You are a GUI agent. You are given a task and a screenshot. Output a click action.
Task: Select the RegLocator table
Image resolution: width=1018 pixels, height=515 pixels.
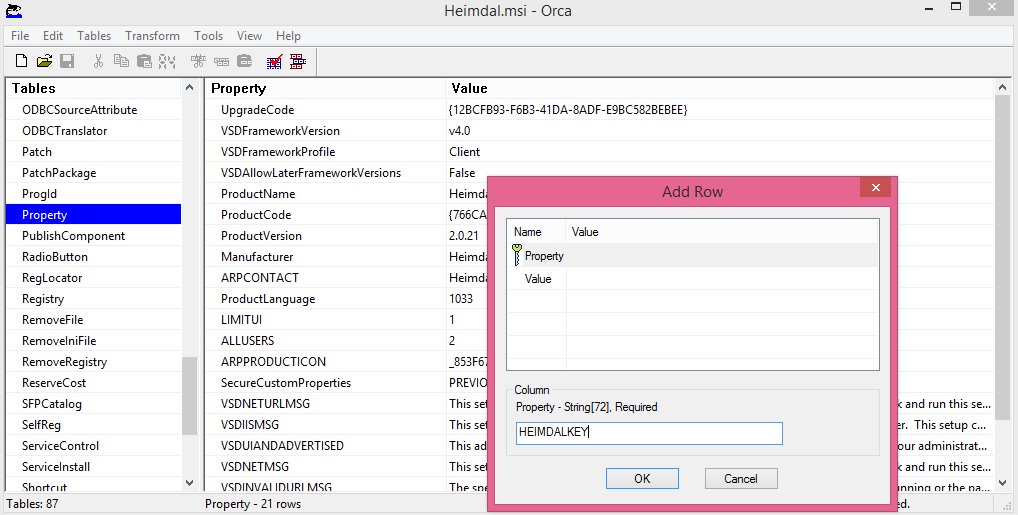[x=93, y=277]
